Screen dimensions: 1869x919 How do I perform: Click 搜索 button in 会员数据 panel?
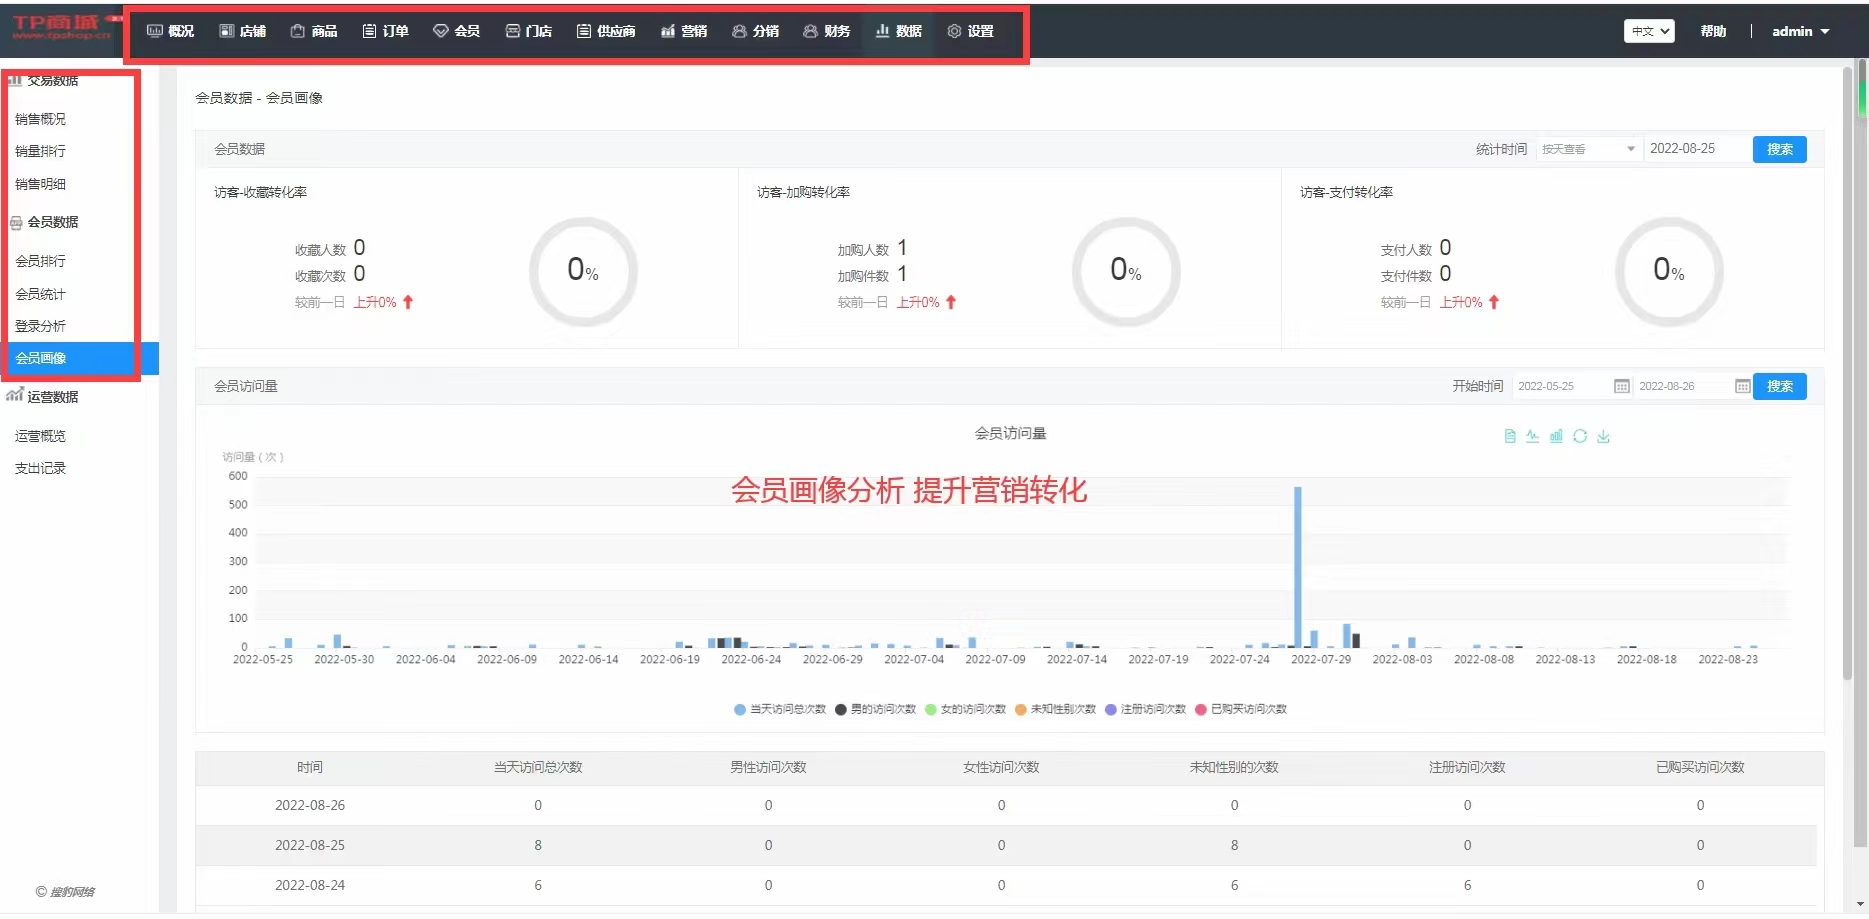pyautogui.click(x=1779, y=149)
